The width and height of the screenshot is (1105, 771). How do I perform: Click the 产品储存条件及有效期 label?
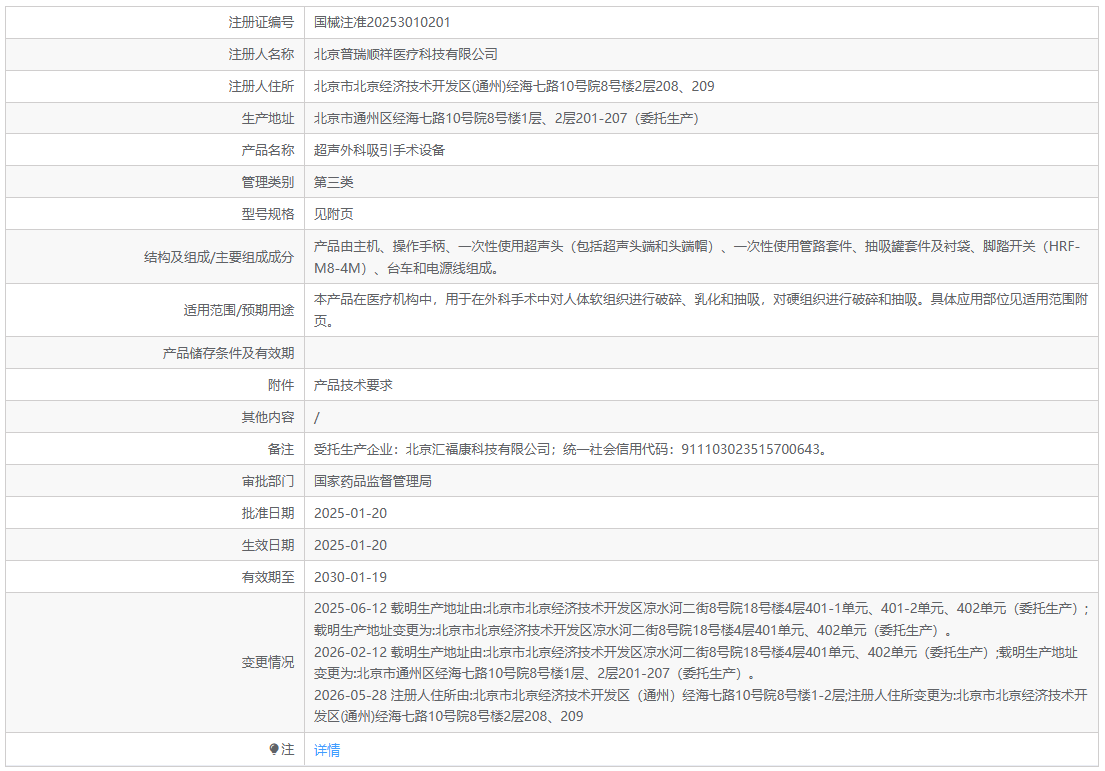click(228, 353)
